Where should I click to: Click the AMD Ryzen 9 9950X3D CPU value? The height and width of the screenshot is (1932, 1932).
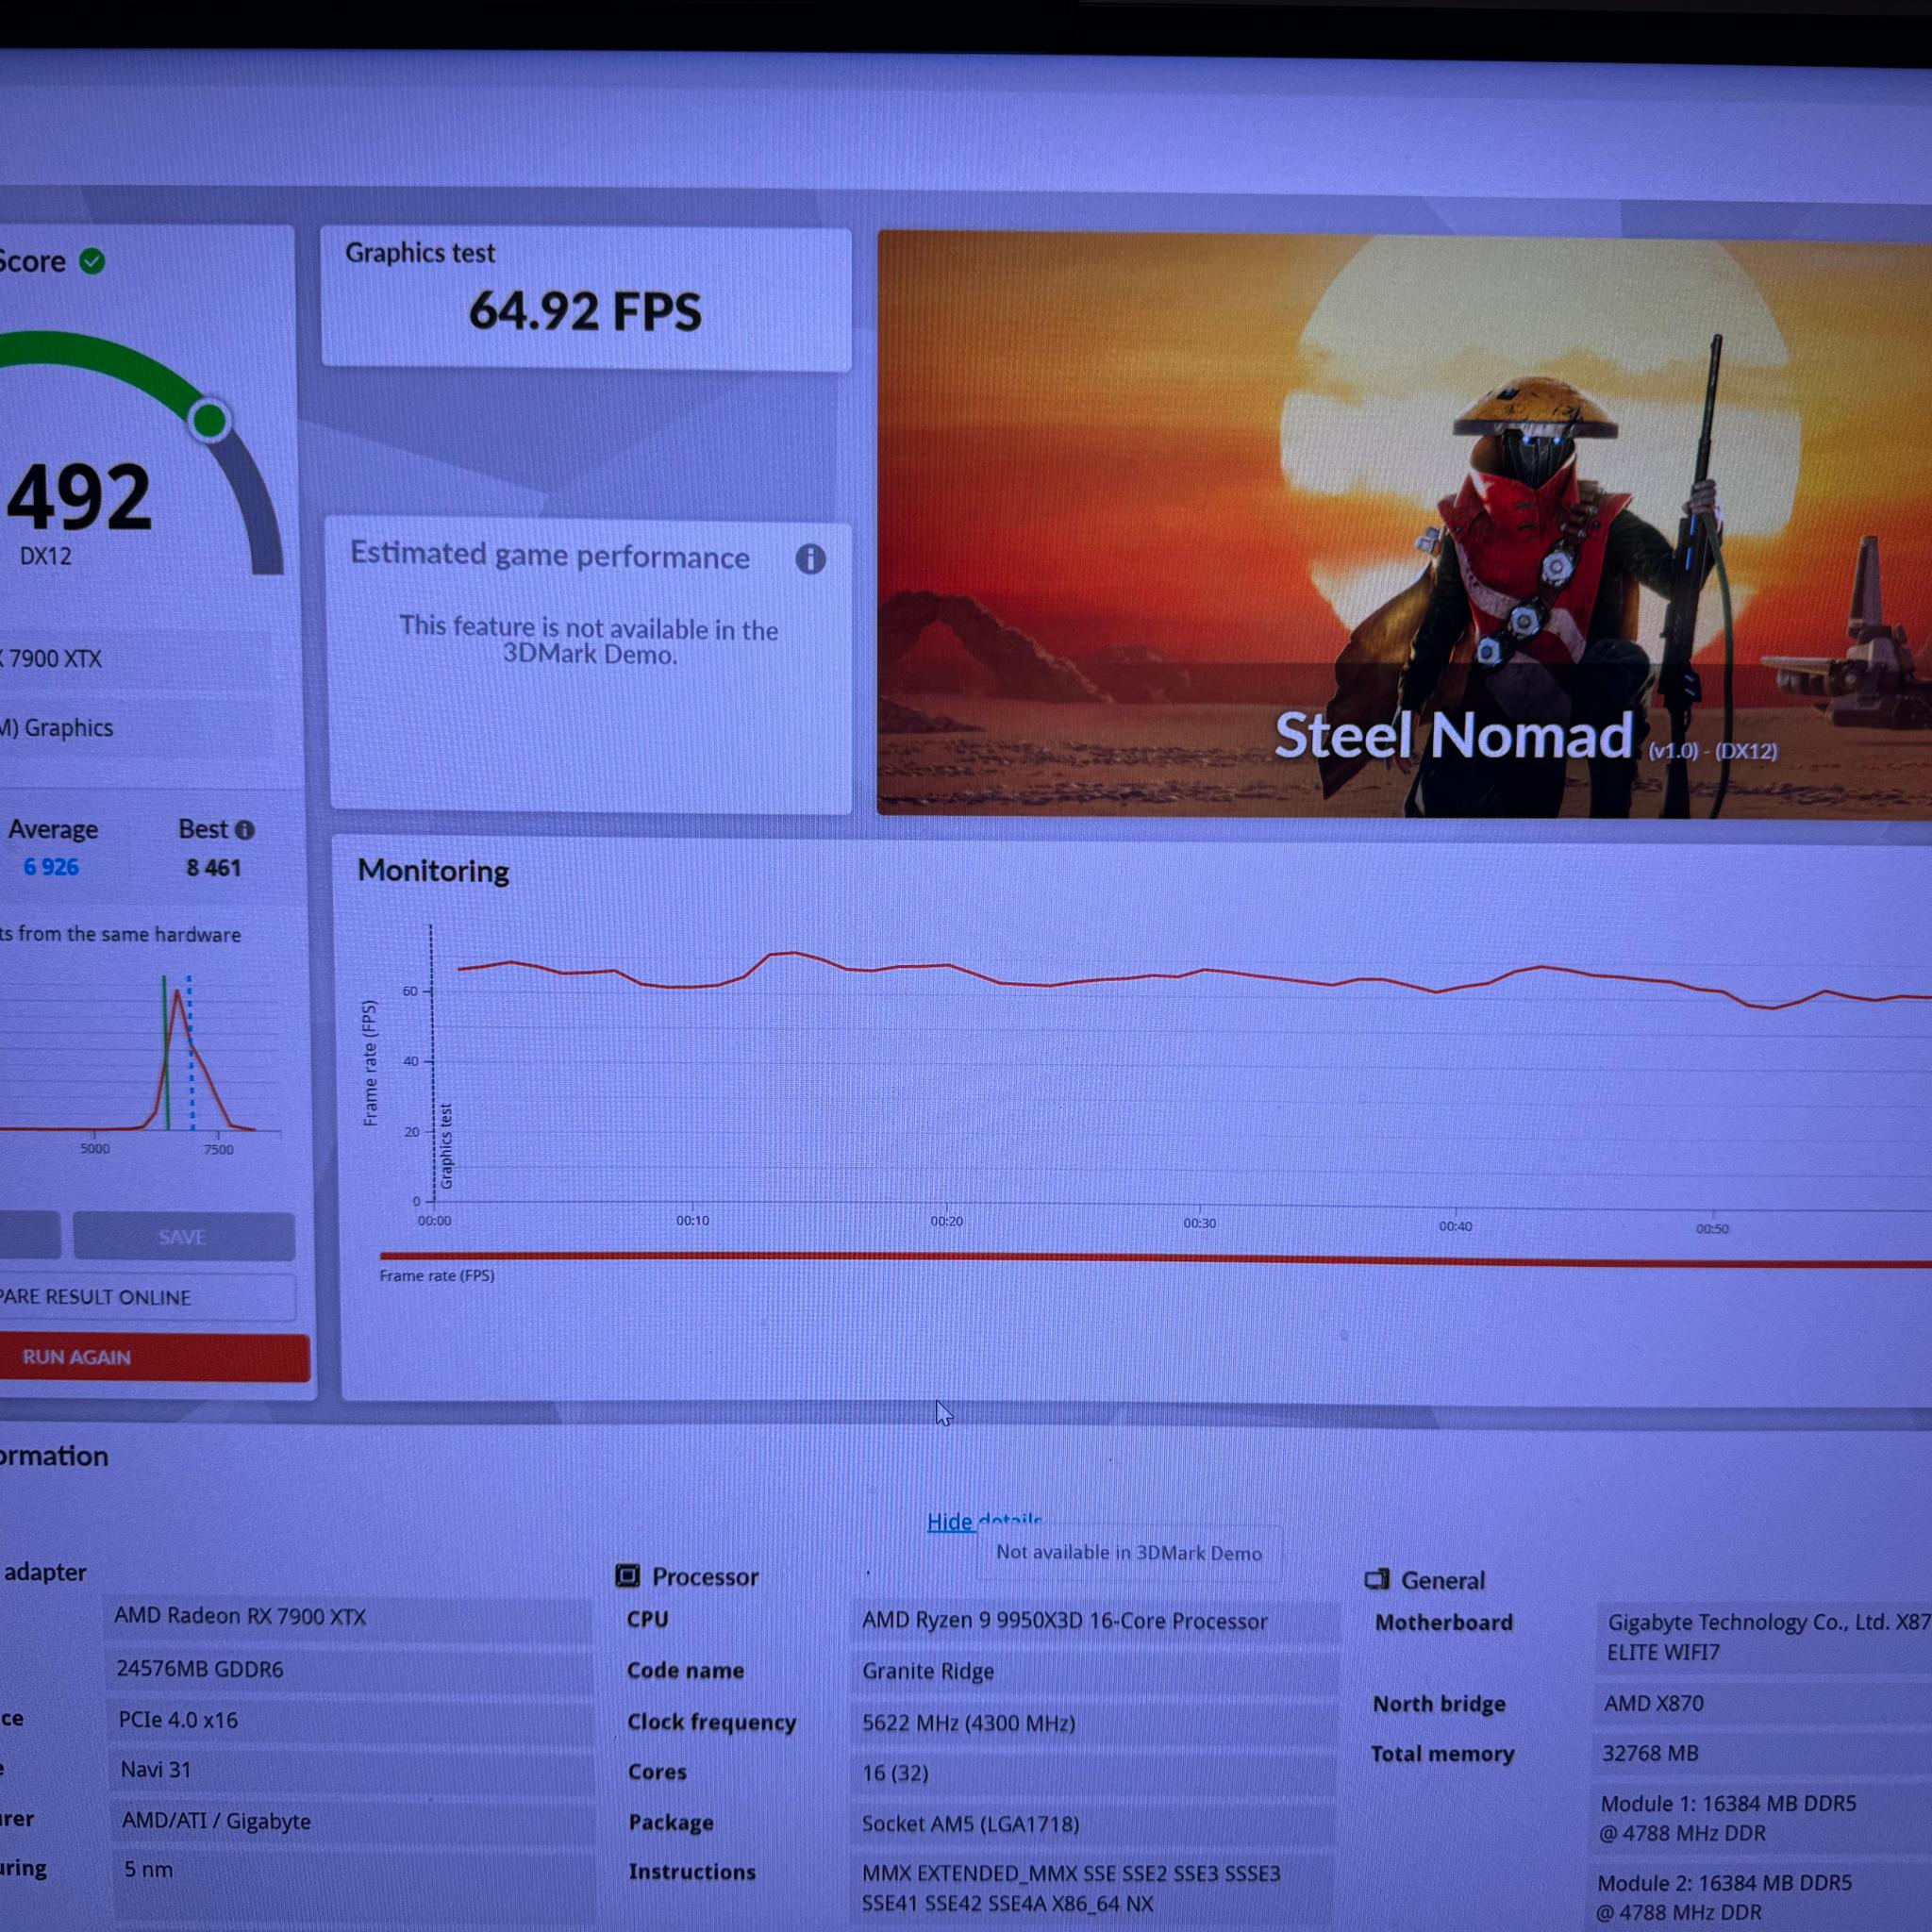[x=1095, y=1621]
